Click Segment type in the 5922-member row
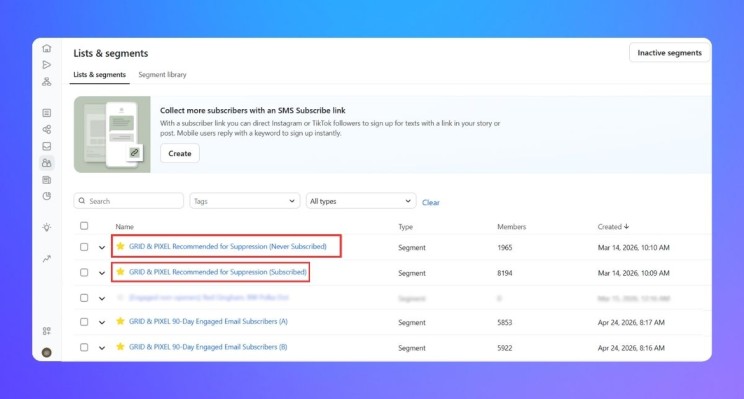Viewport: 744px width, 399px height. 411,348
